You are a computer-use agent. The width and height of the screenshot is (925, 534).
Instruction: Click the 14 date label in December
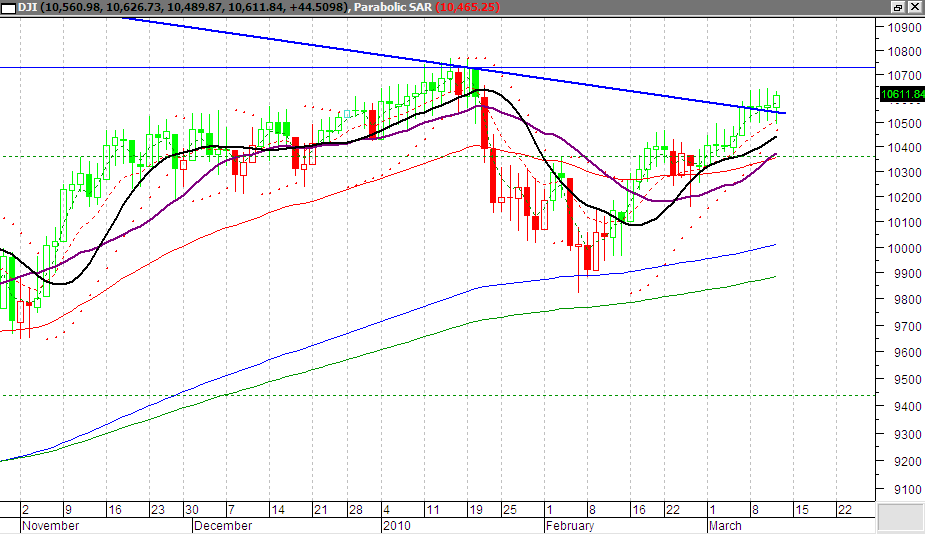tap(278, 510)
